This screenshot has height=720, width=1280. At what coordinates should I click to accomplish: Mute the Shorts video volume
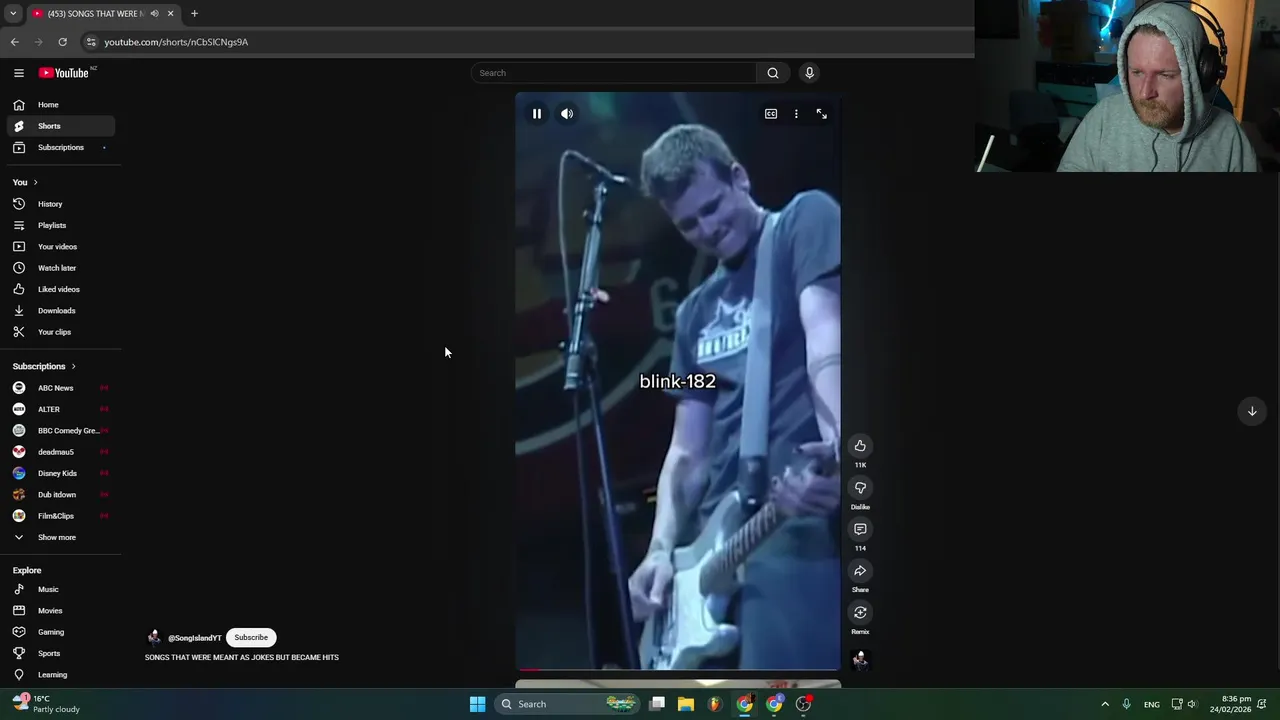[567, 114]
